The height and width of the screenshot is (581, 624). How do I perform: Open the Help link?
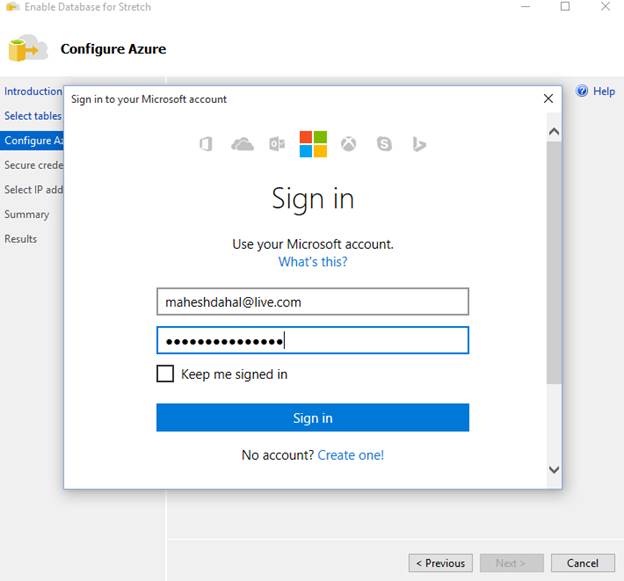pyautogui.click(x=604, y=91)
